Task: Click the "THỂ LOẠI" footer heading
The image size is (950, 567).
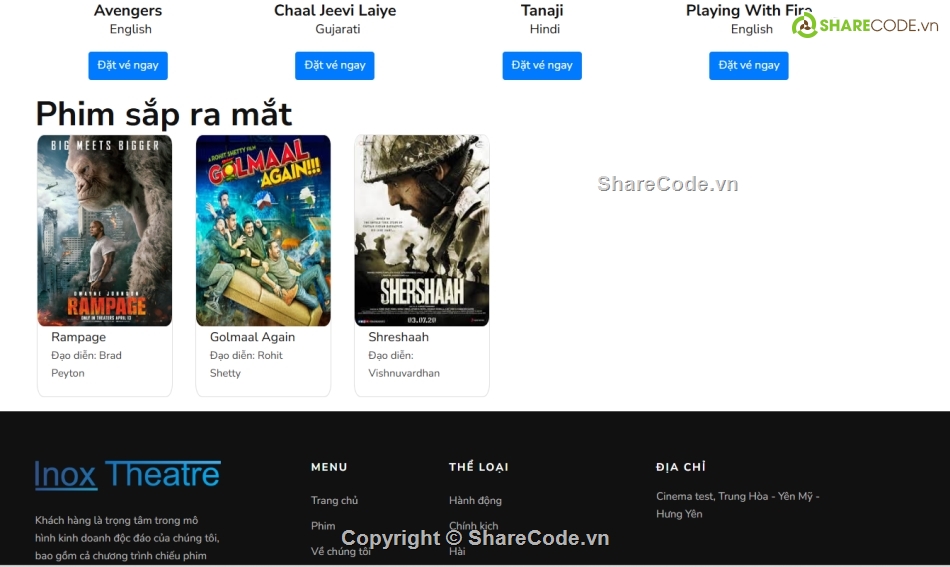Action: 479,467
